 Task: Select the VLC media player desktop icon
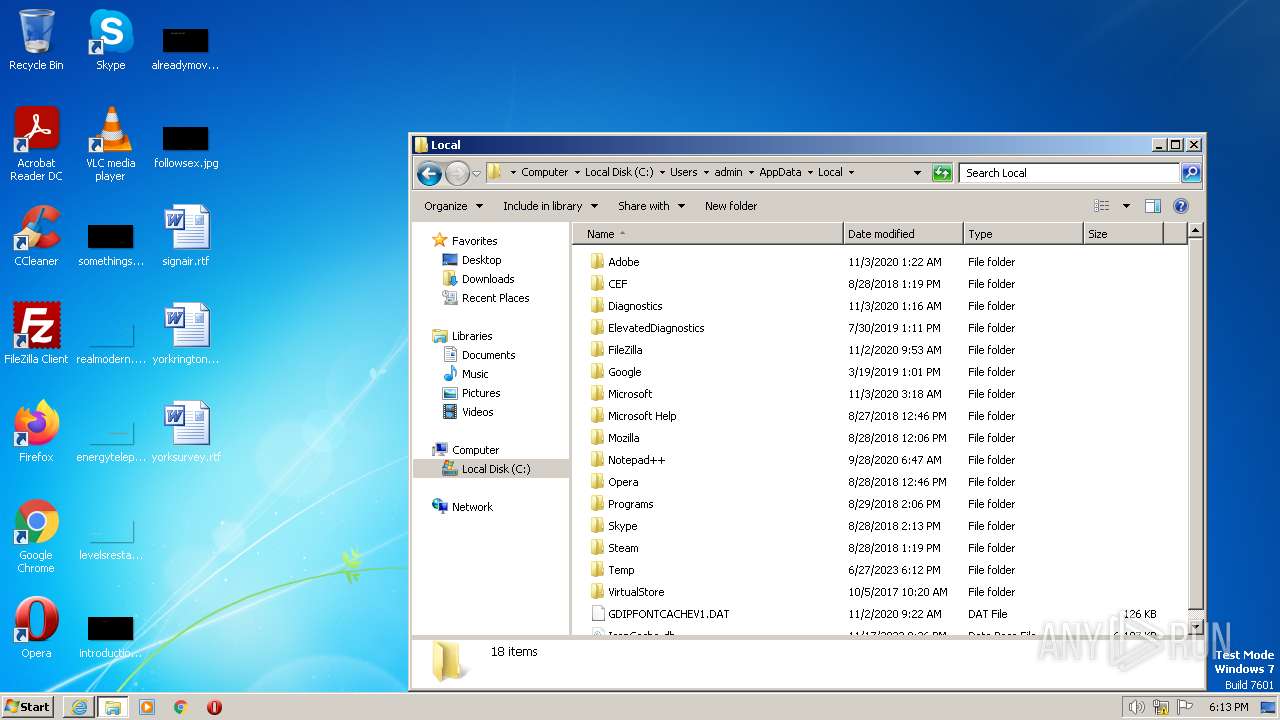pos(110,144)
